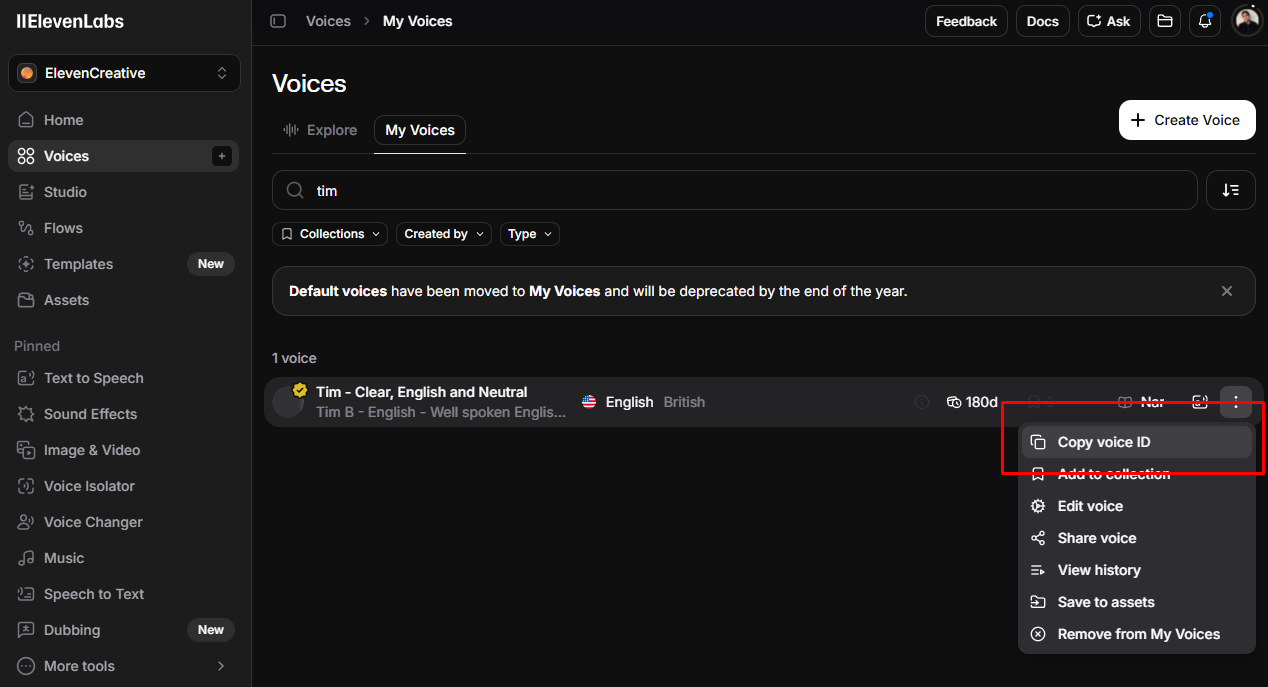Click the Create Voice button

click(x=1187, y=120)
